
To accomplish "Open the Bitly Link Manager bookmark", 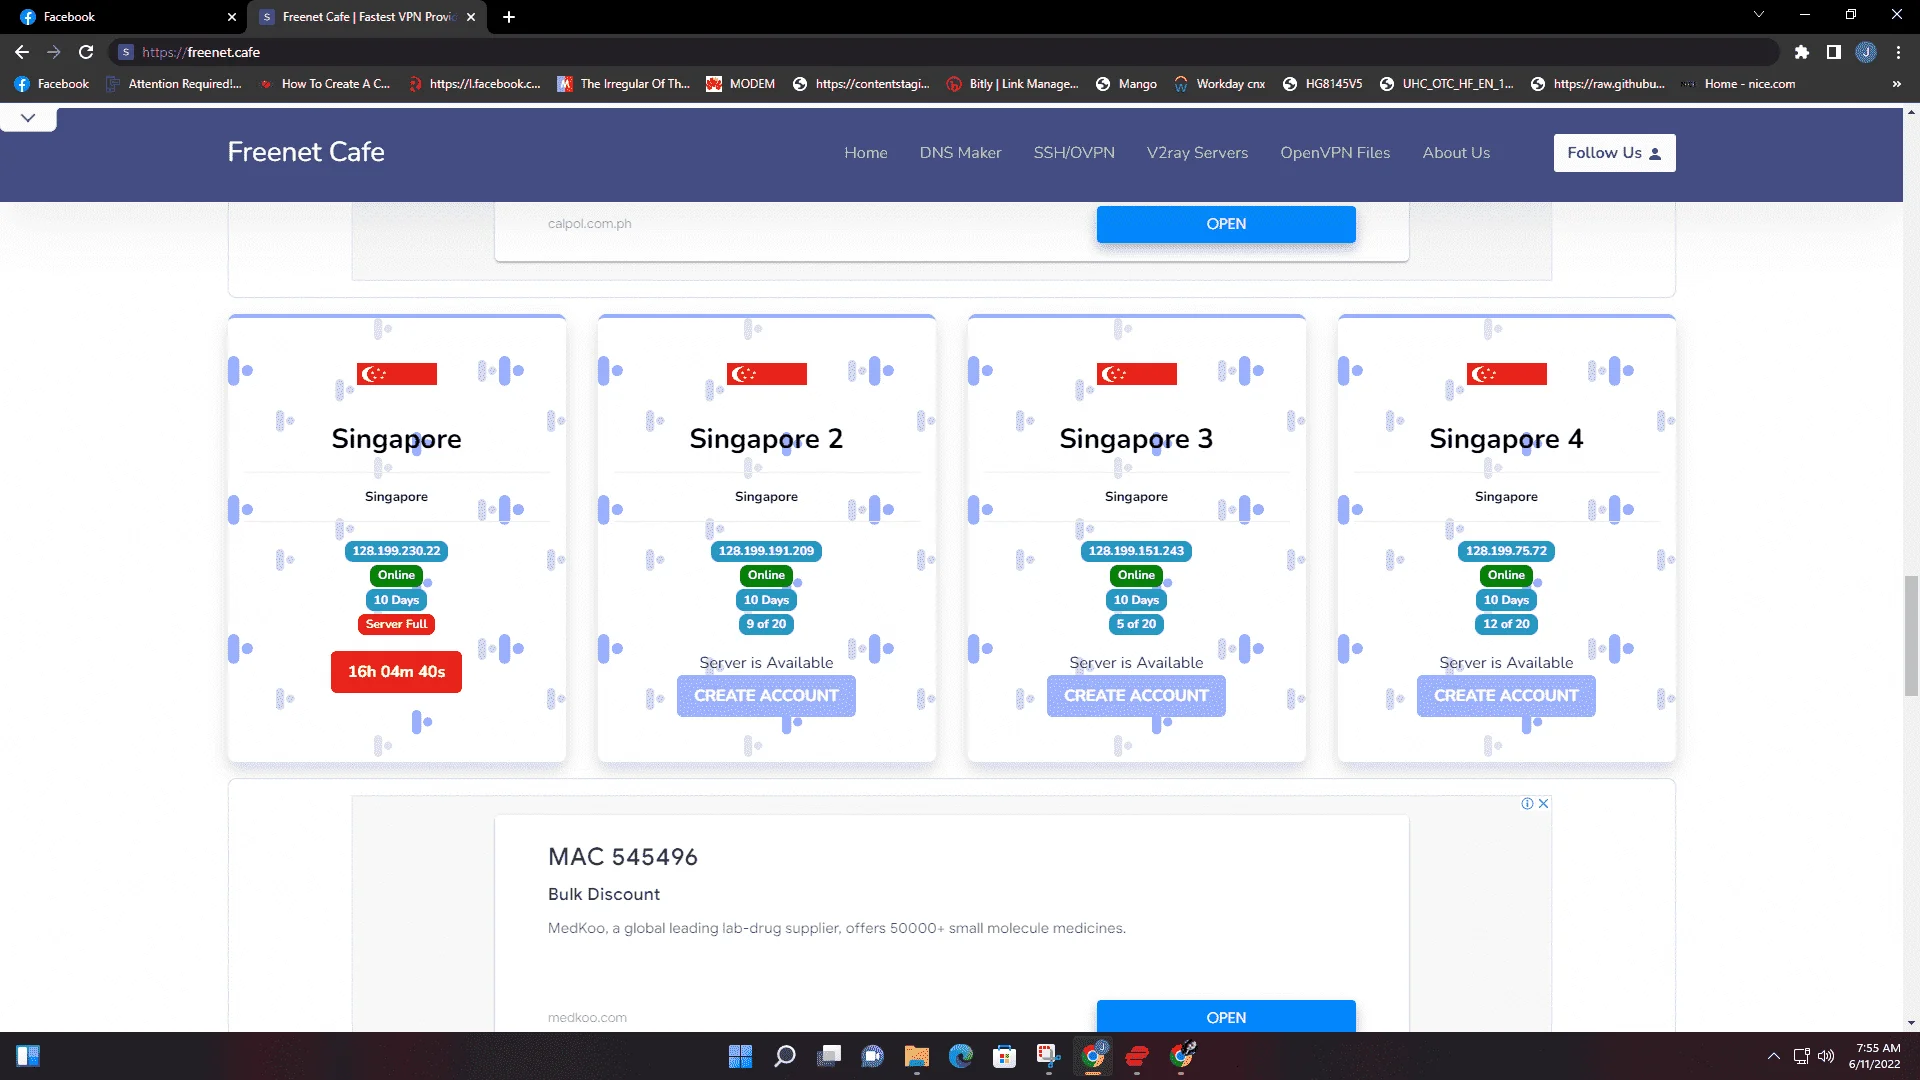I will [x=1012, y=84].
